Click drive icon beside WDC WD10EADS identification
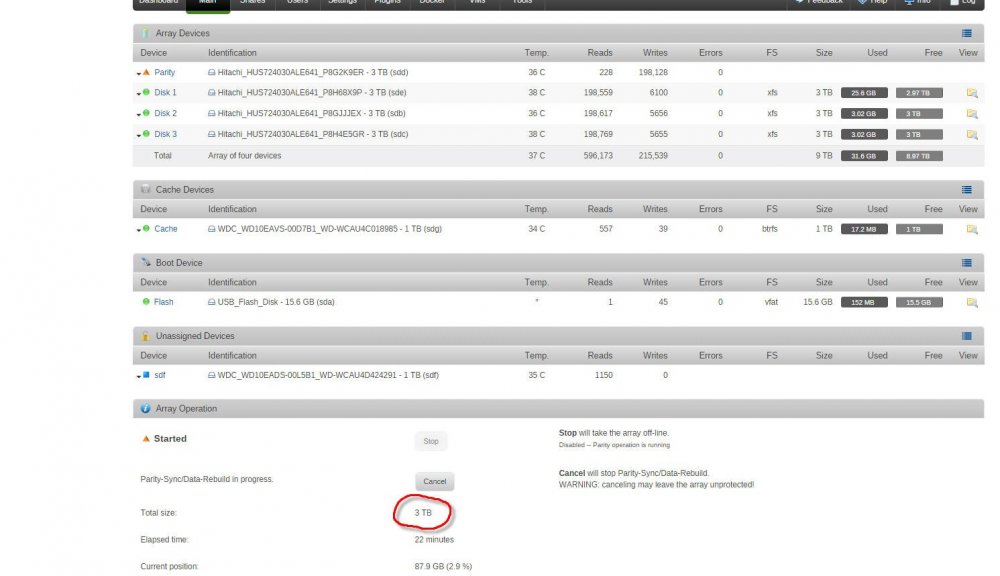 pos(212,376)
